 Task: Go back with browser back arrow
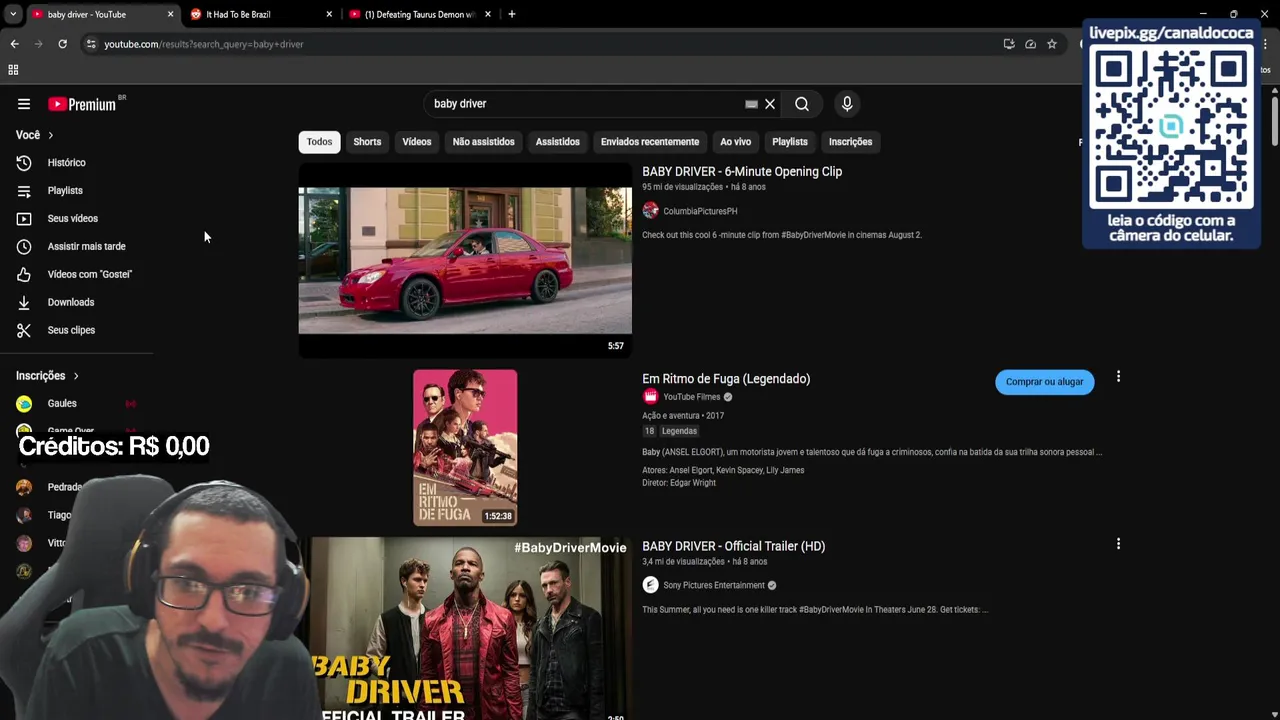(x=14, y=44)
